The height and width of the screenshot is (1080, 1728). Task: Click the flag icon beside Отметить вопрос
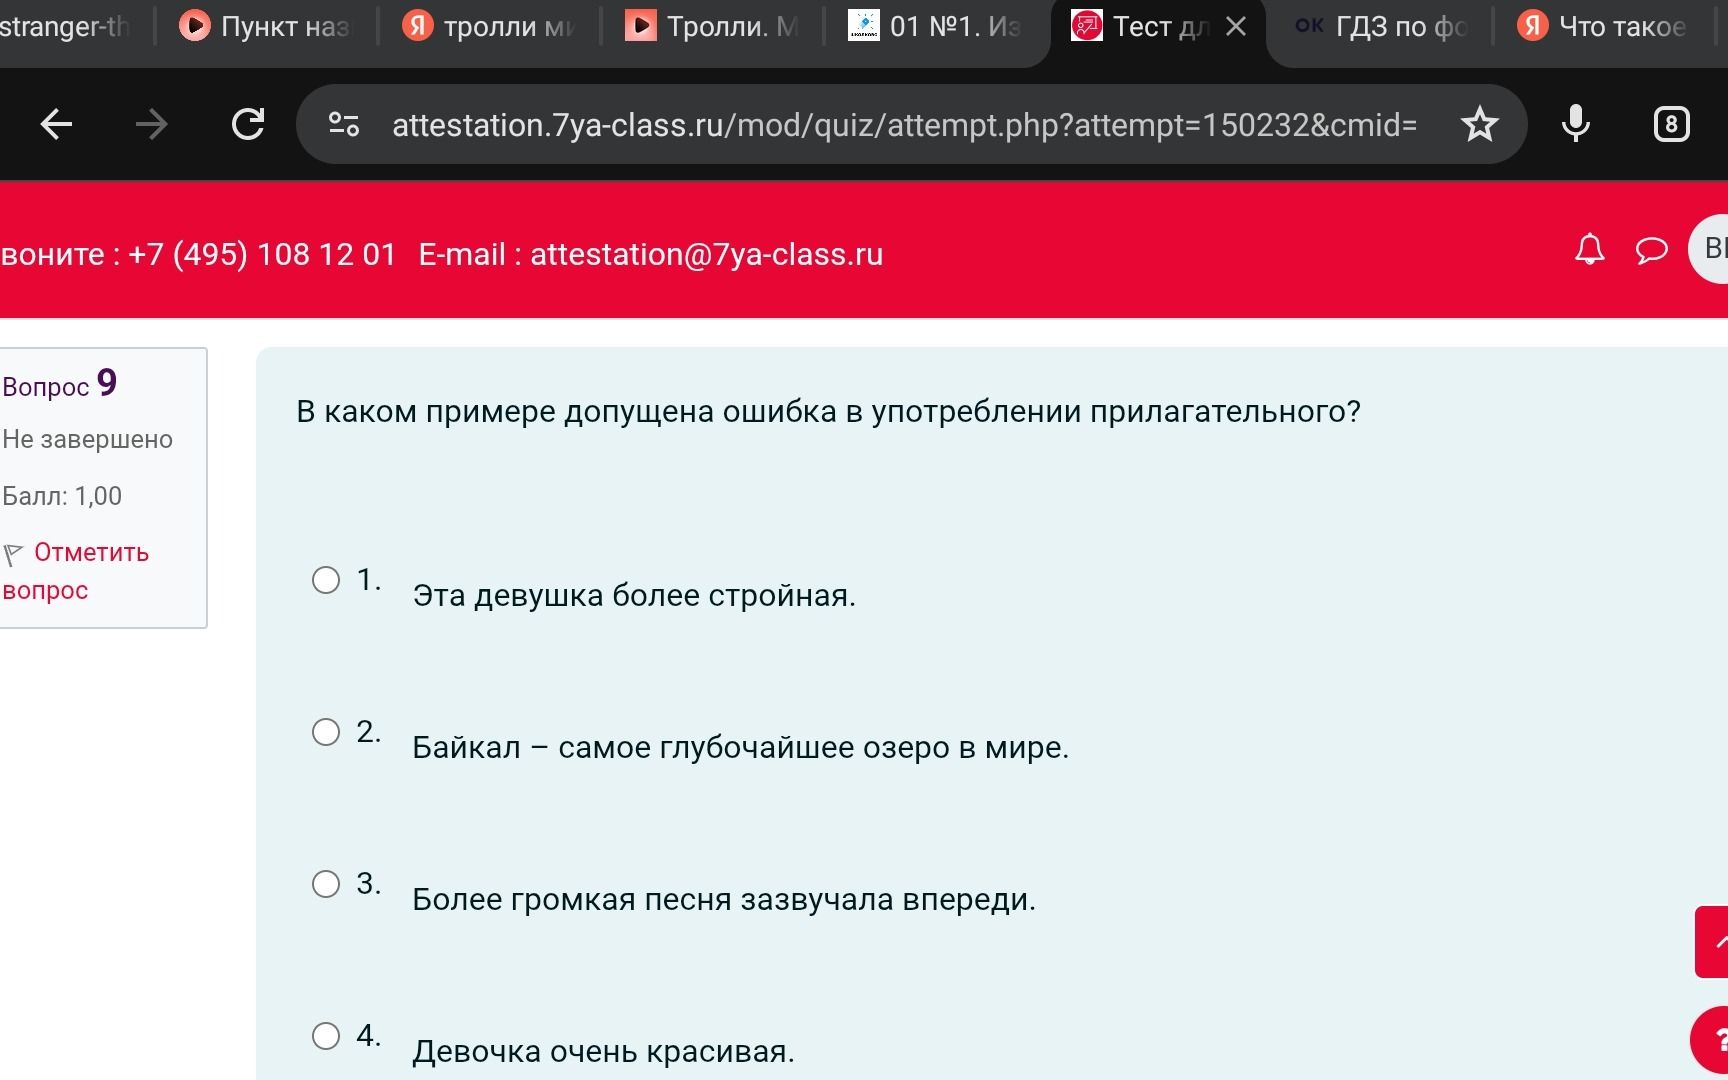13,554
